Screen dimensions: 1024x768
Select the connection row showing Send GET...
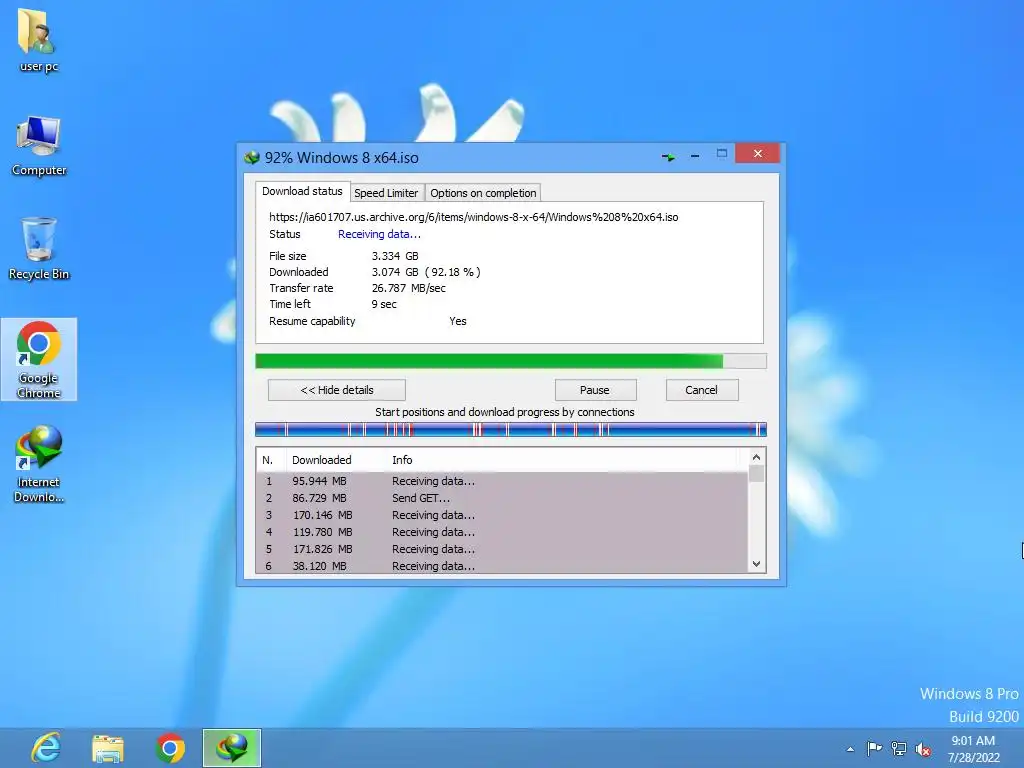502,498
